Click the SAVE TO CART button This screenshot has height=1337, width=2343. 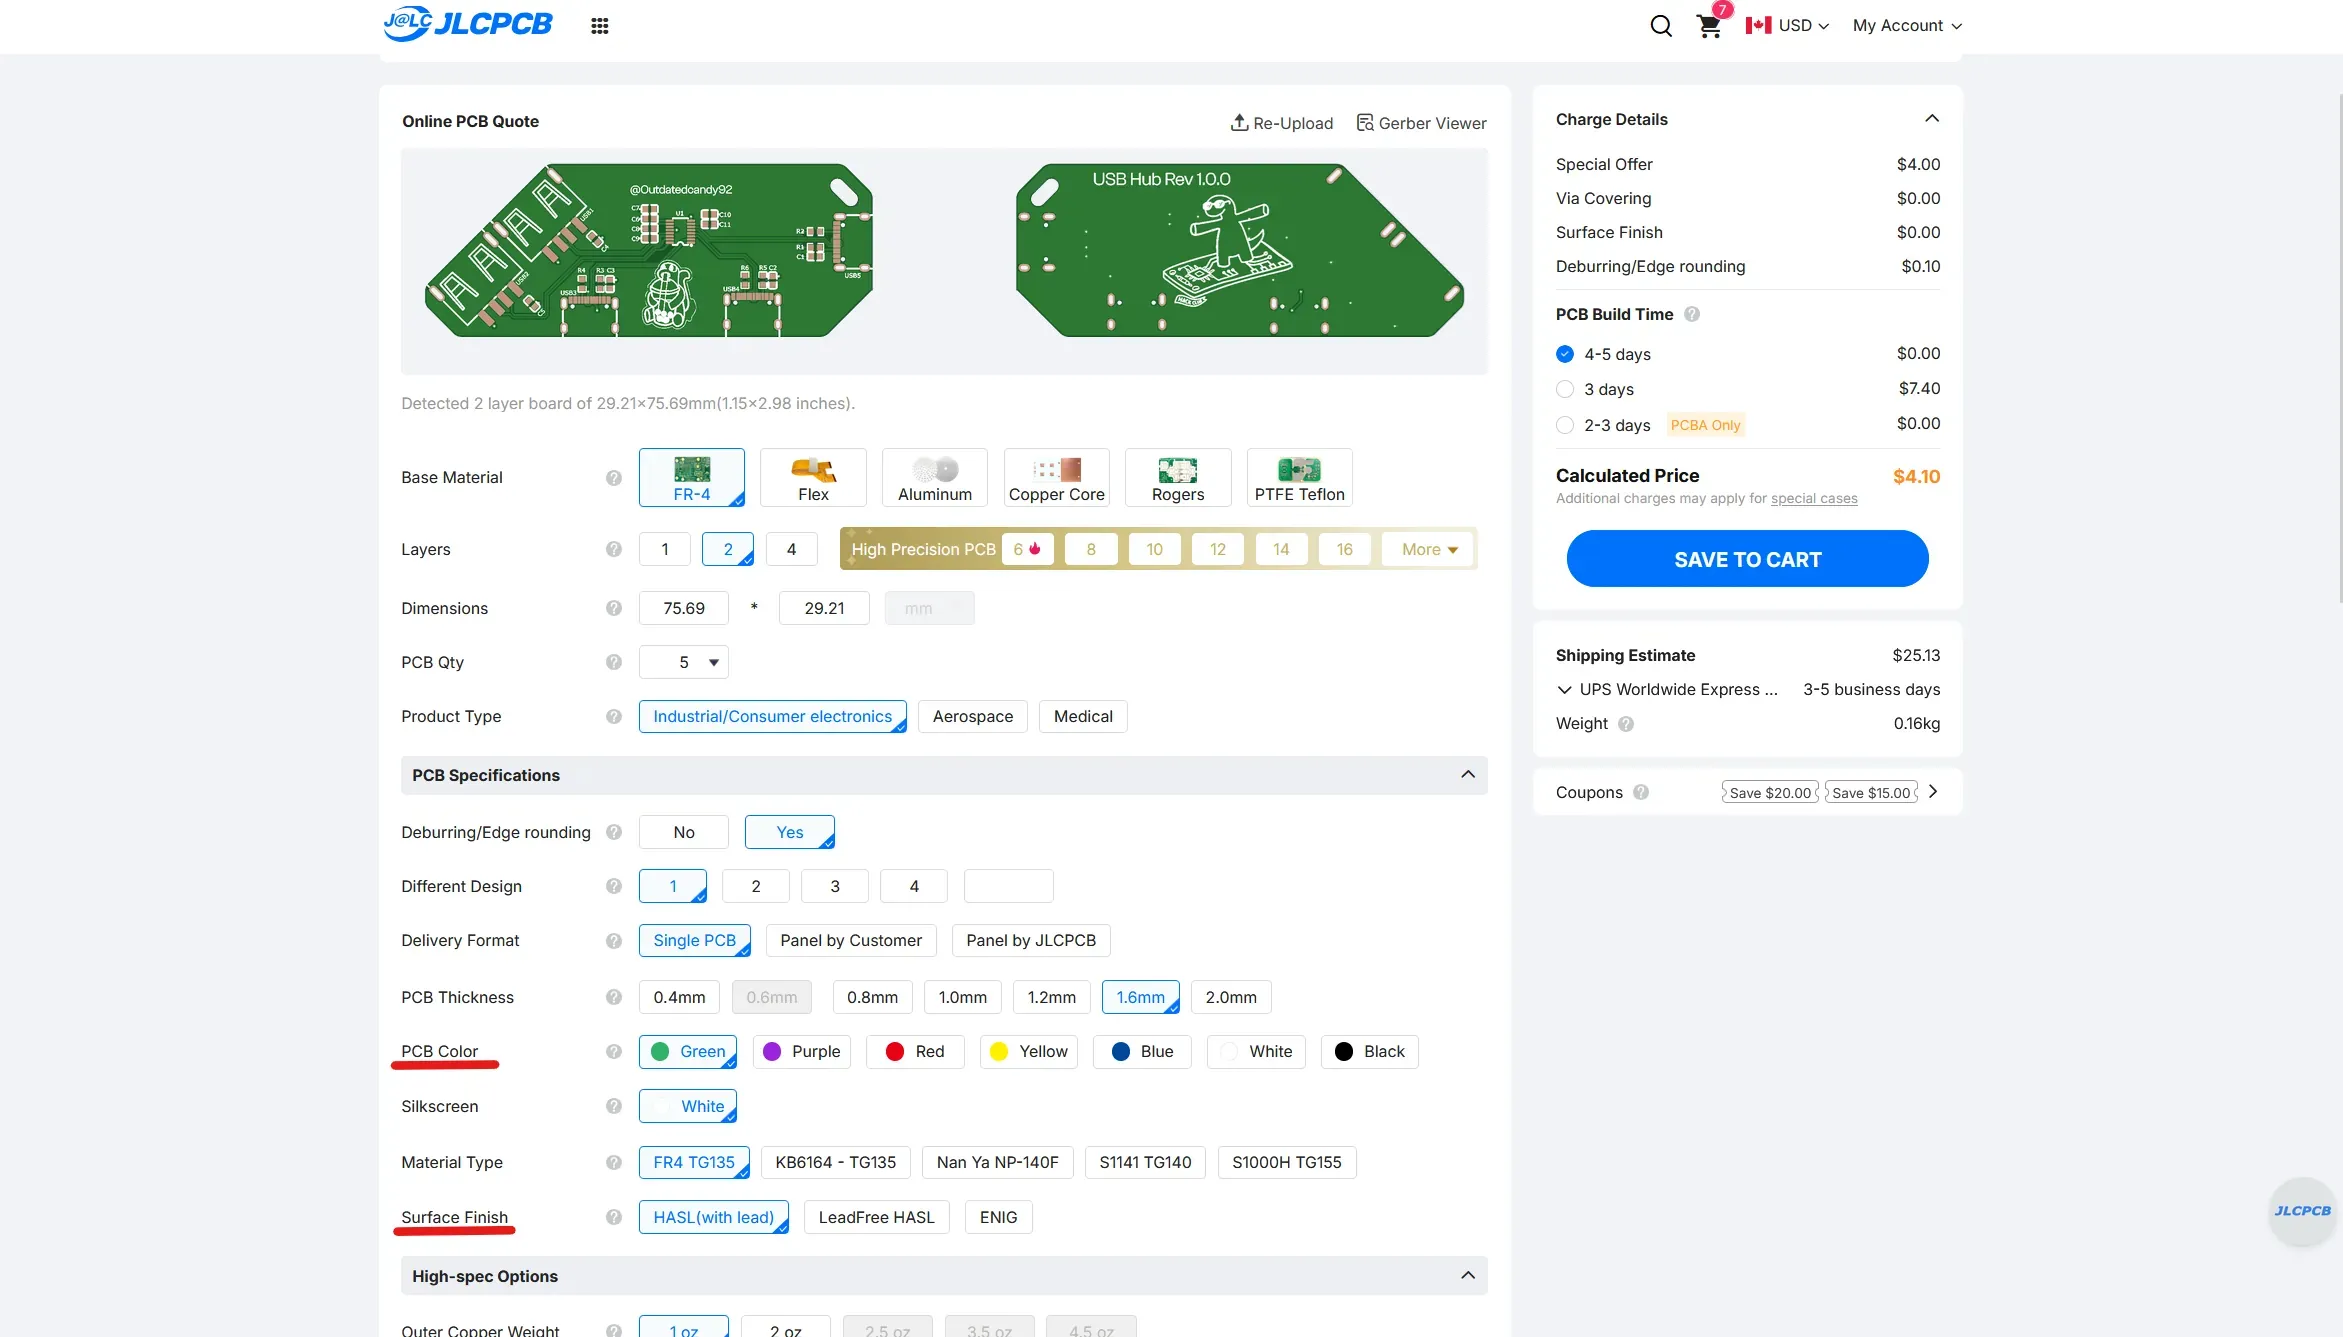coord(1746,559)
